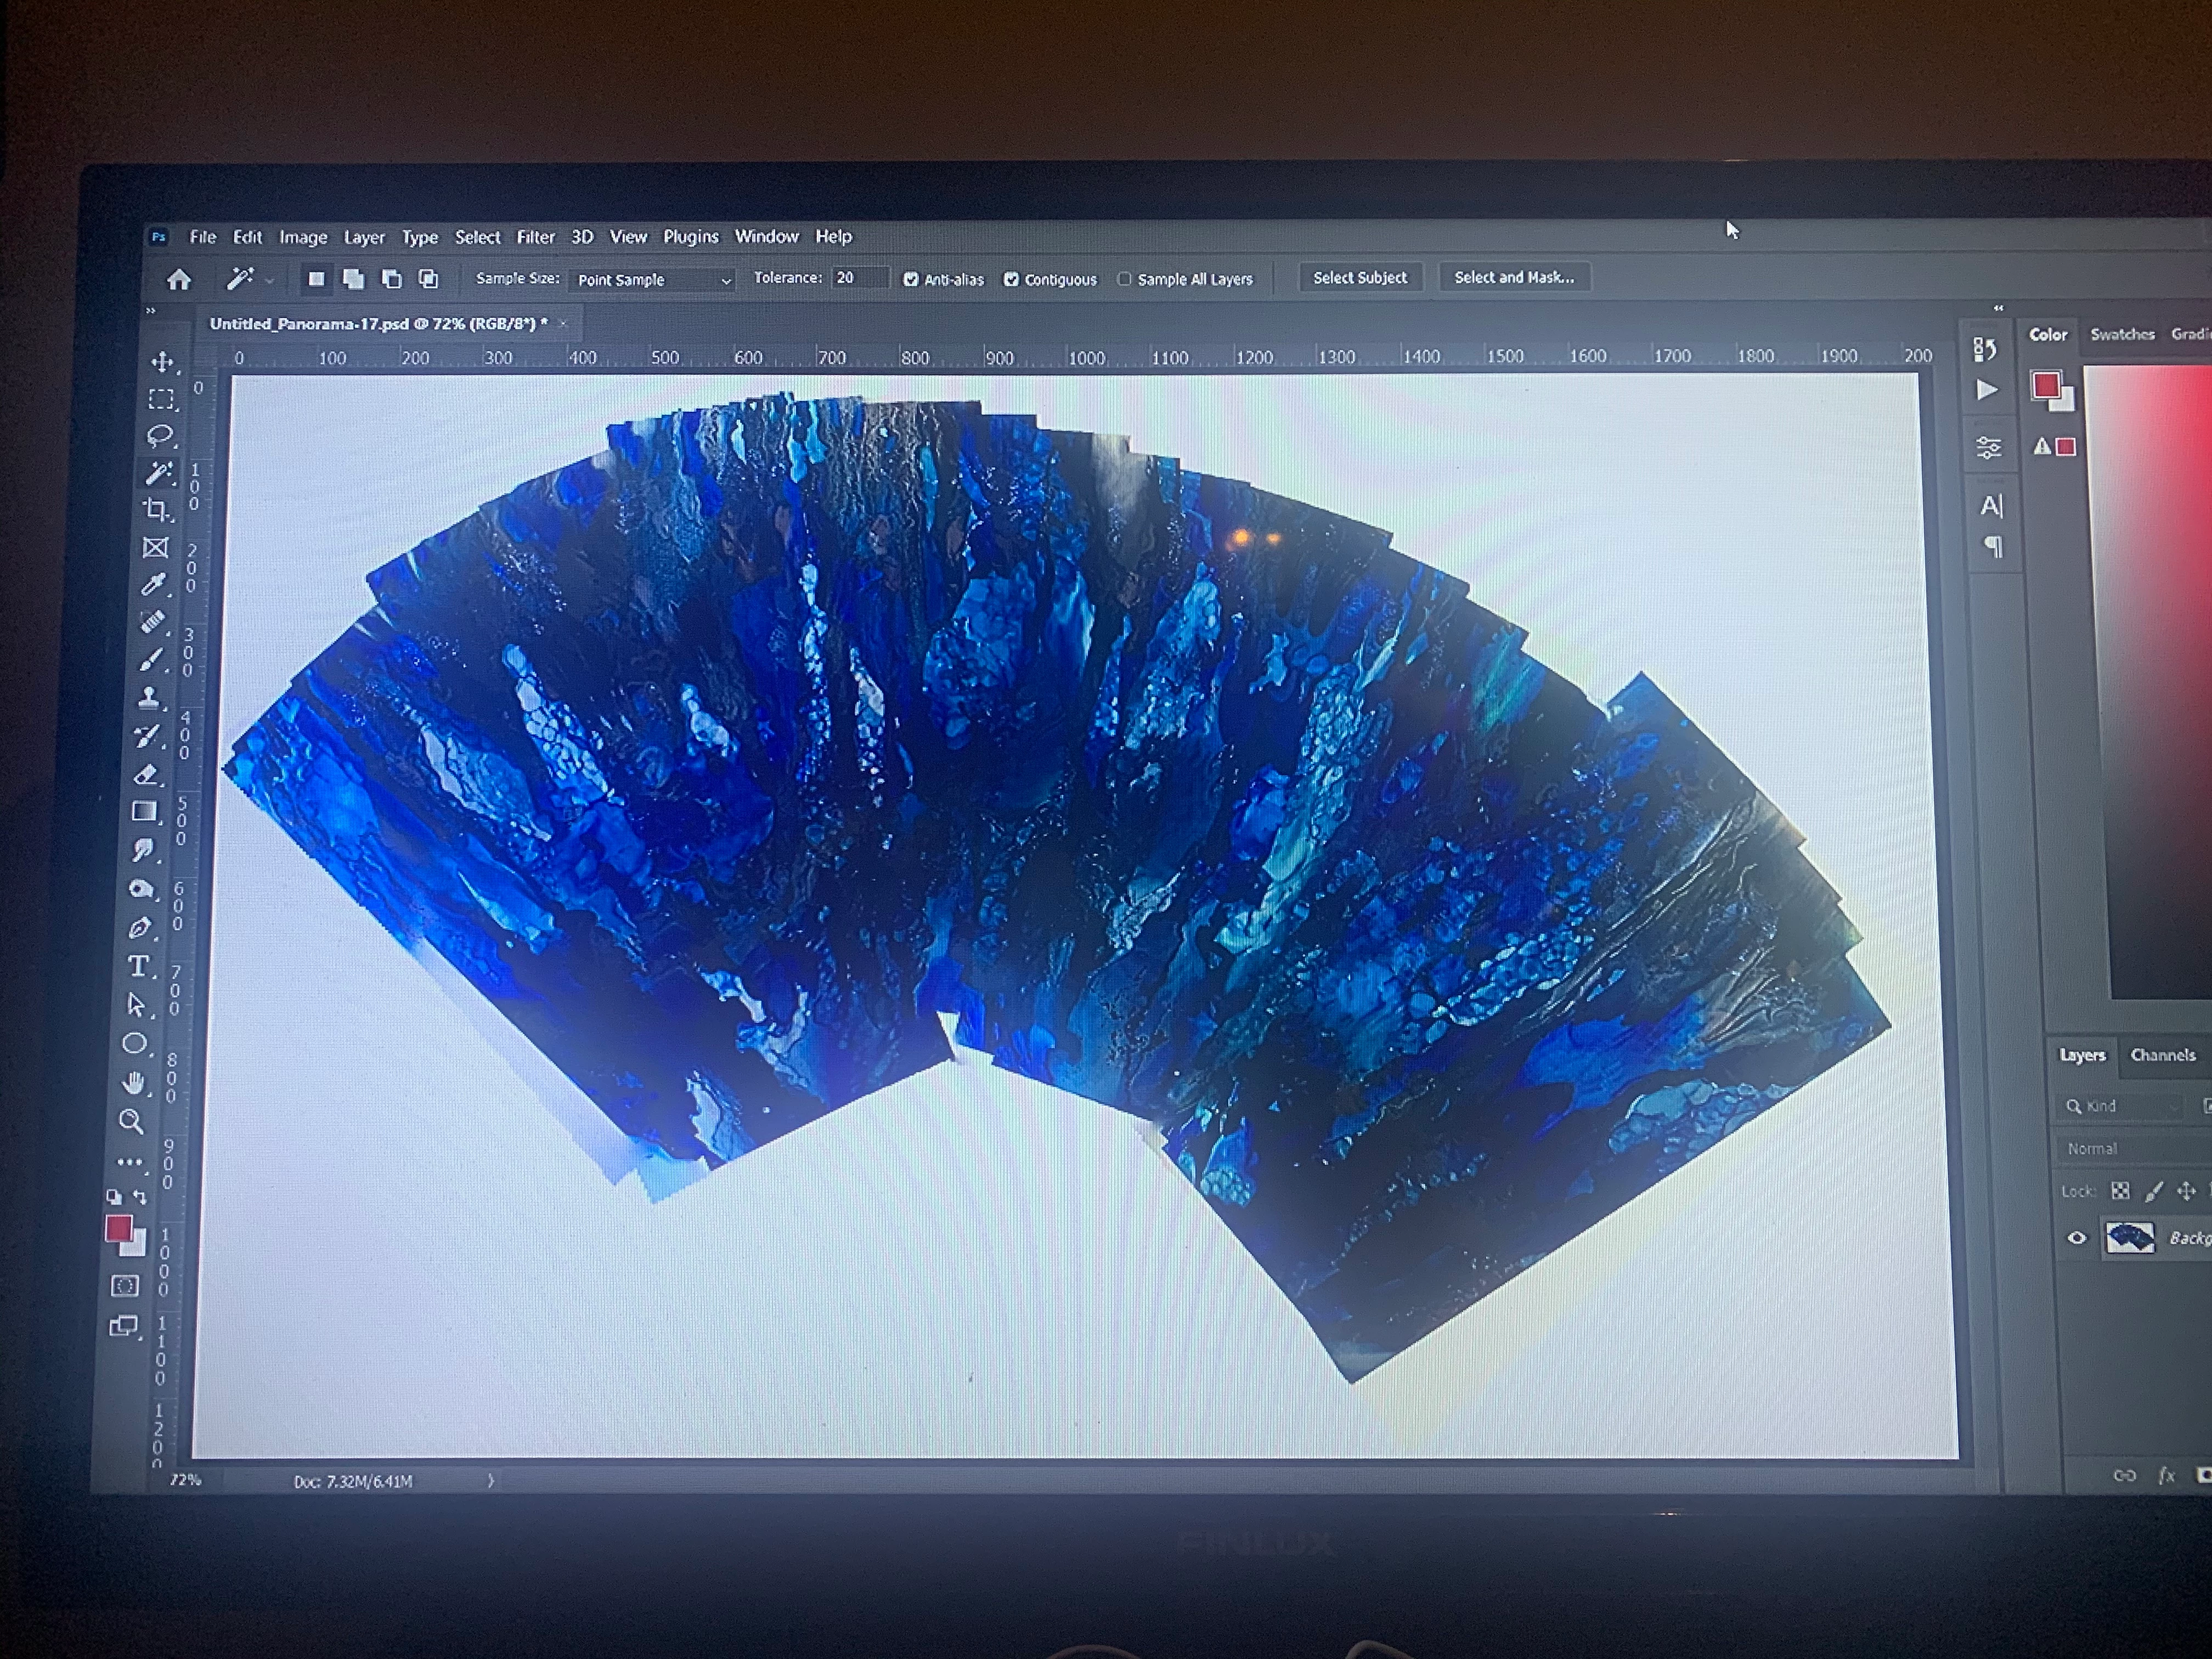
Task: Select the Brush tool
Action: (x=150, y=660)
